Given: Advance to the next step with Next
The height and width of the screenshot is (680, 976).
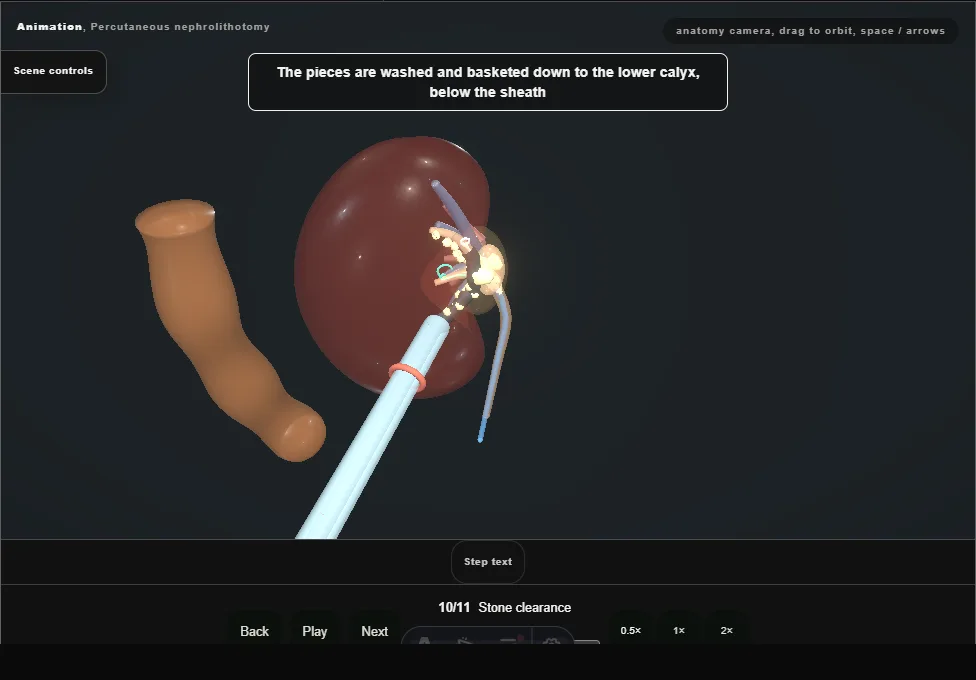Looking at the screenshot, I should click(x=375, y=631).
